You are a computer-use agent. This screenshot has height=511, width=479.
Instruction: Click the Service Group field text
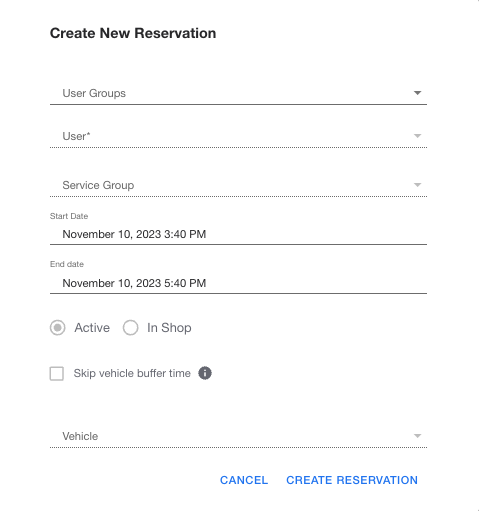click(x=98, y=185)
